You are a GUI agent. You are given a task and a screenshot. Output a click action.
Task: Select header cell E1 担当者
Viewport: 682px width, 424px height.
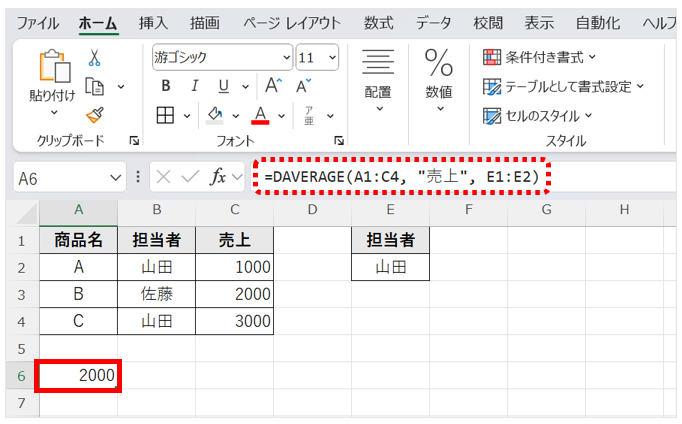(x=390, y=240)
